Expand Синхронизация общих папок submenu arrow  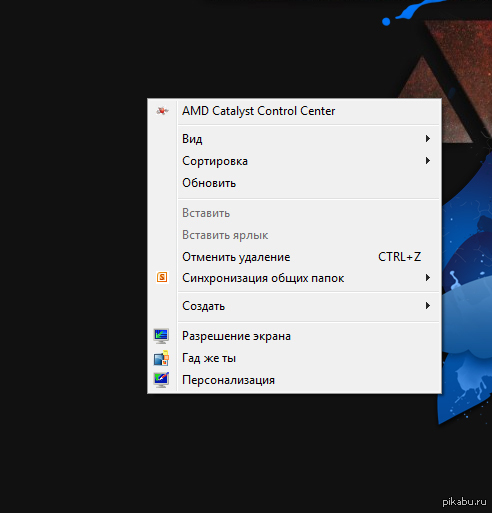428,278
